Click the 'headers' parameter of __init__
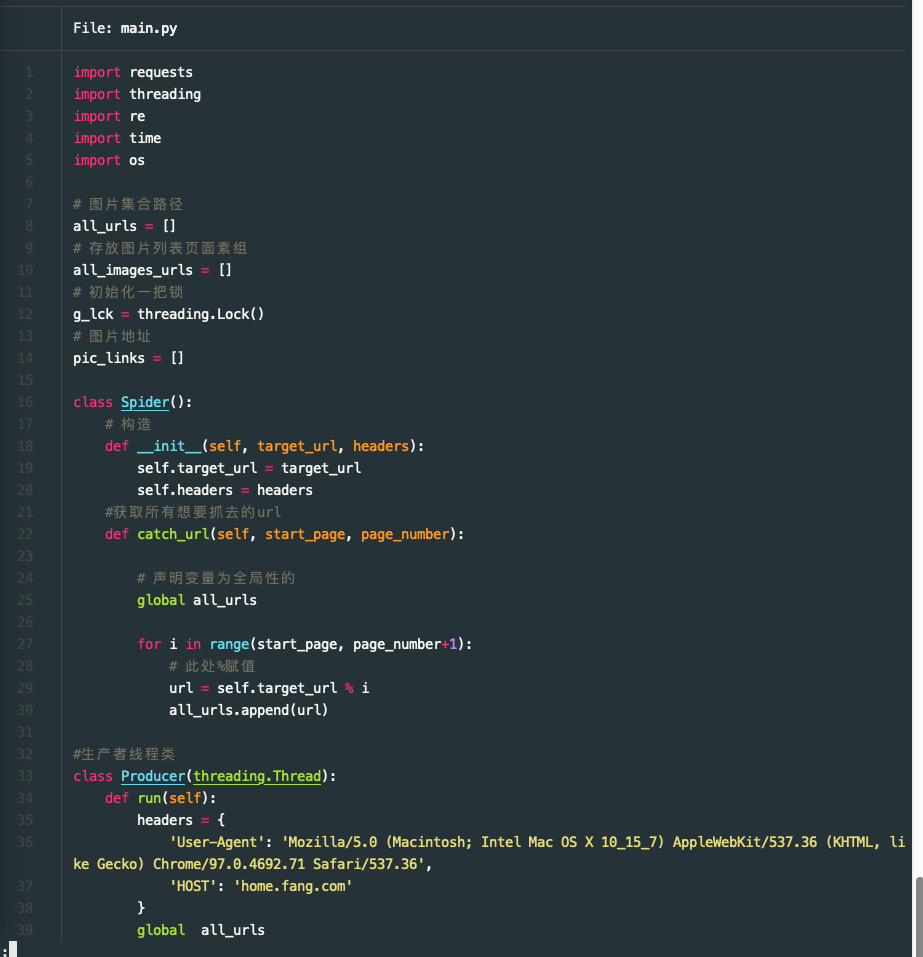Screen dimensions: 923x957 click(381, 446)
